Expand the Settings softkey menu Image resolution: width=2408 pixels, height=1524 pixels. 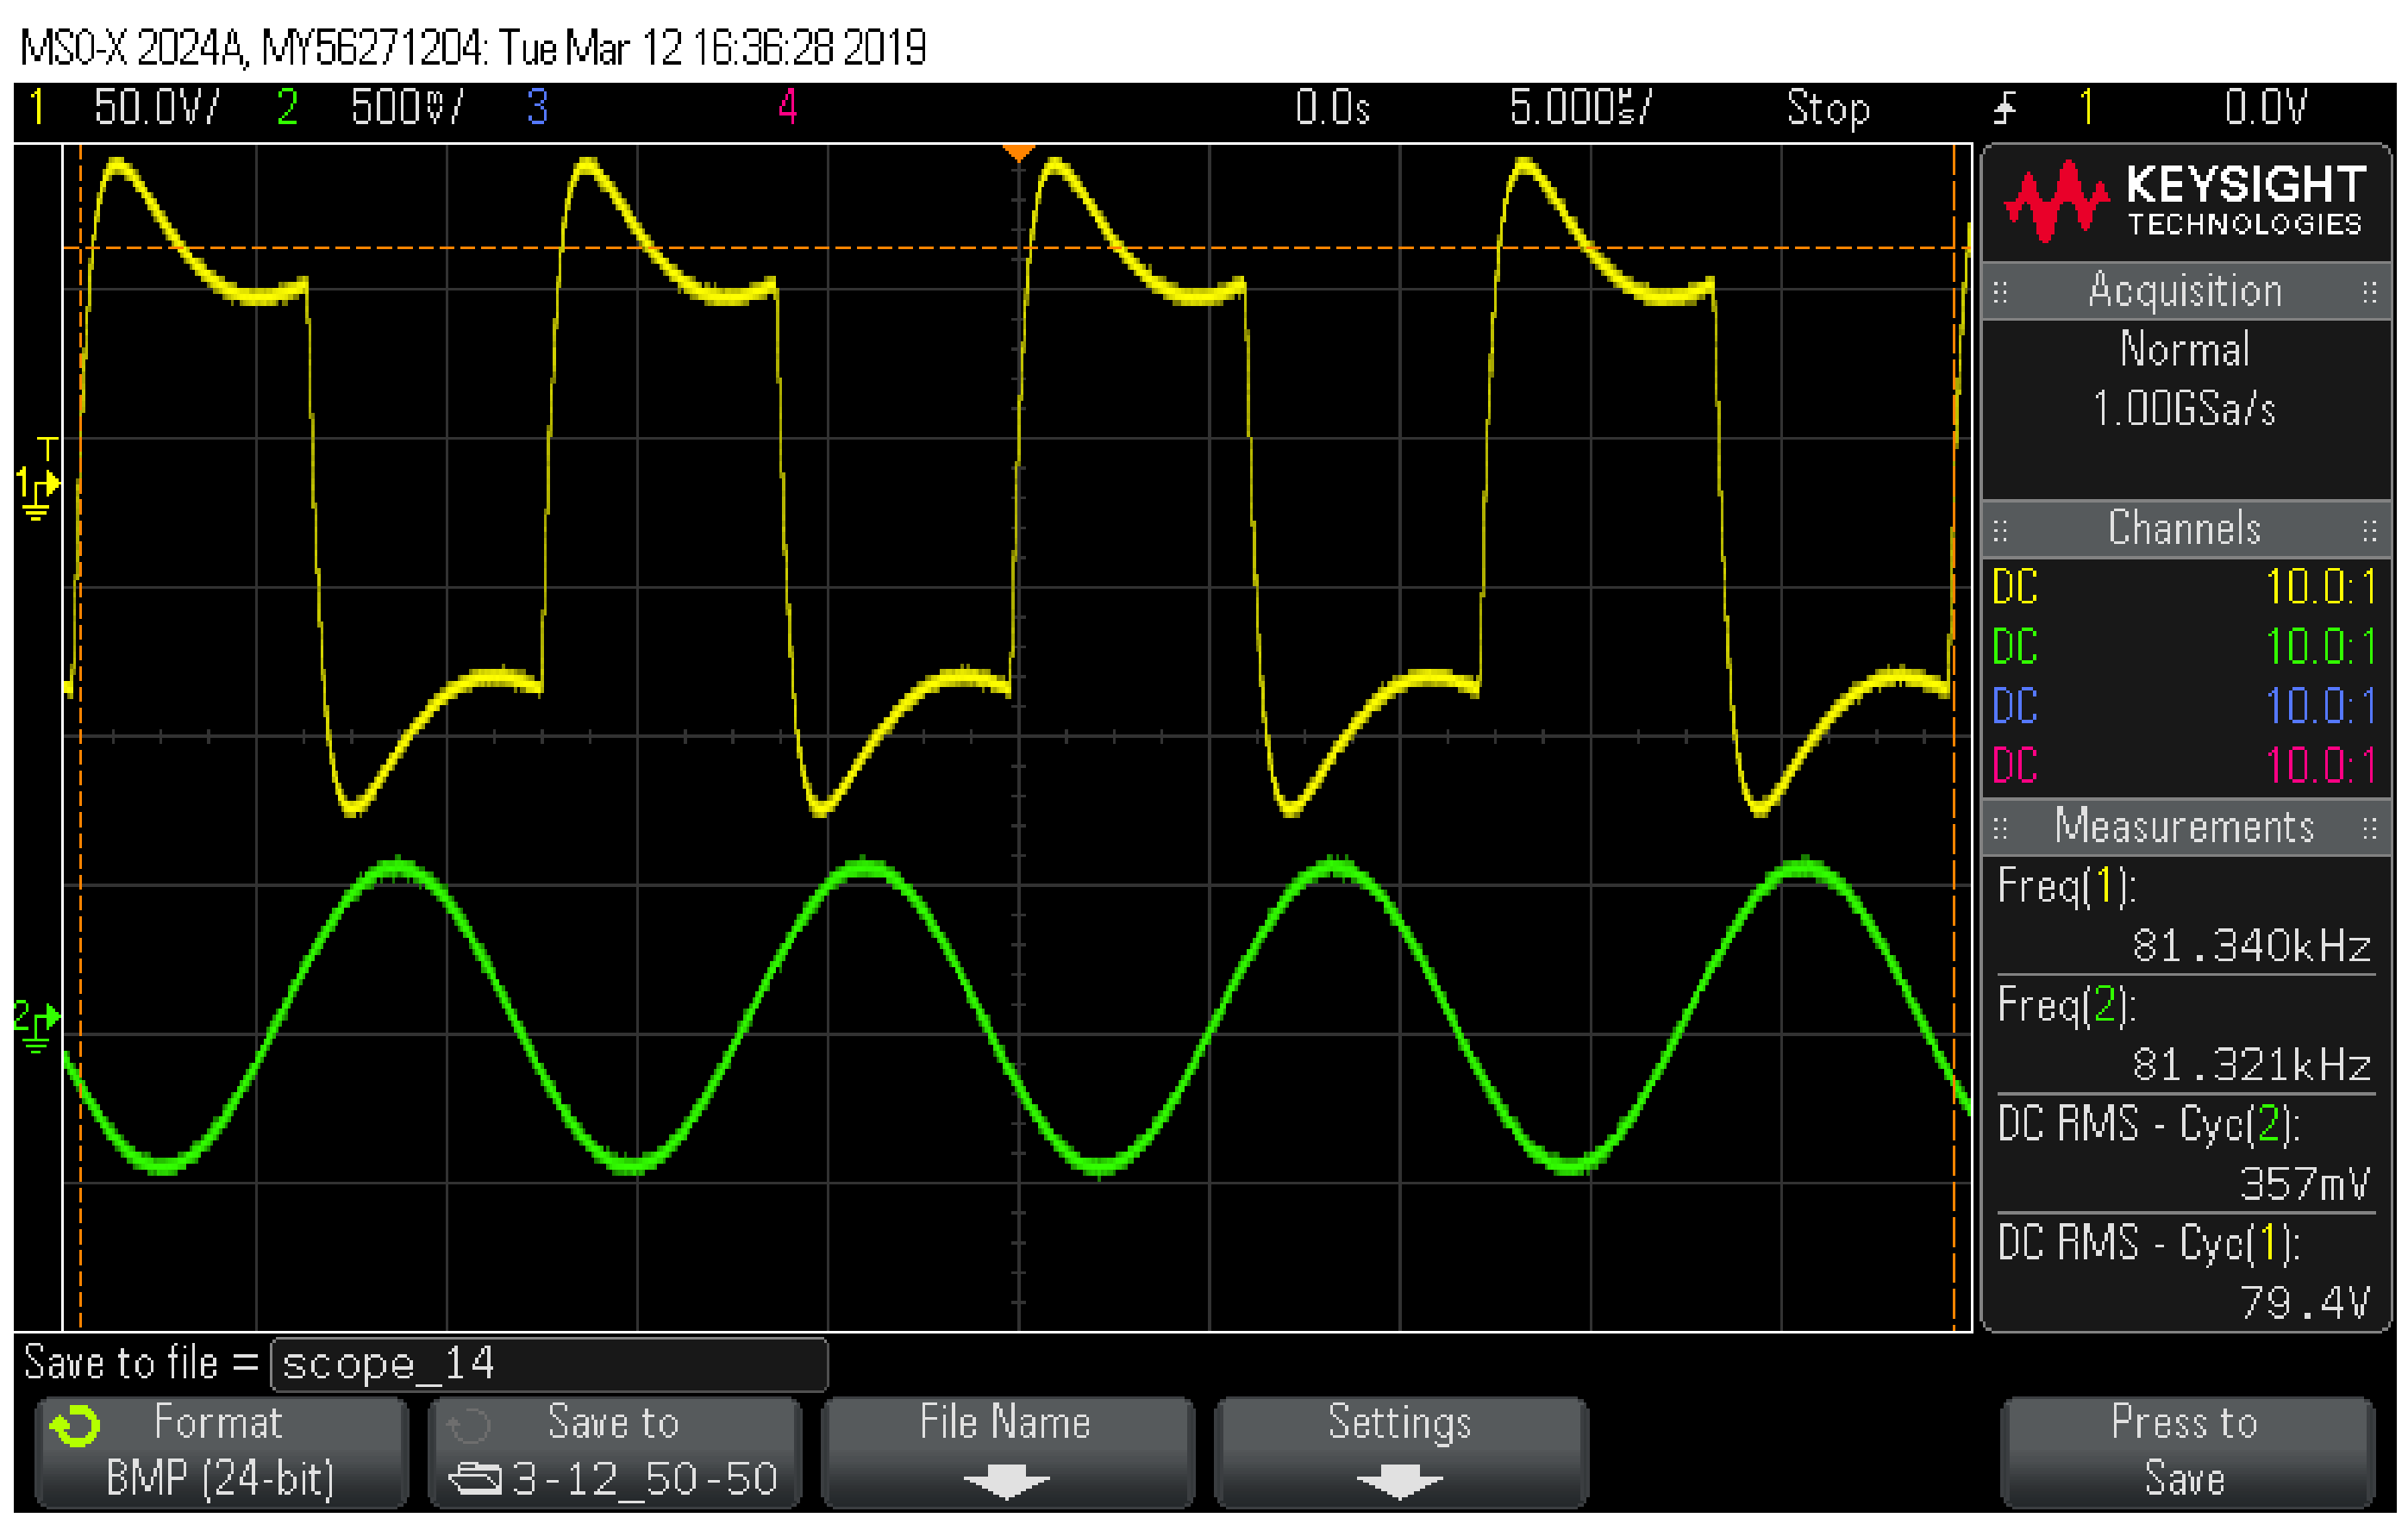1399,1451
